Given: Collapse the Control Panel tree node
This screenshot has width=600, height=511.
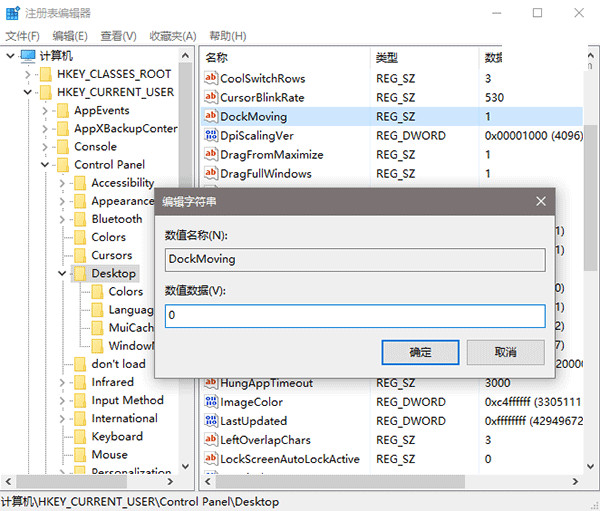Looking at the screenshot, I should pyautogui.click(x=46, y=165).
